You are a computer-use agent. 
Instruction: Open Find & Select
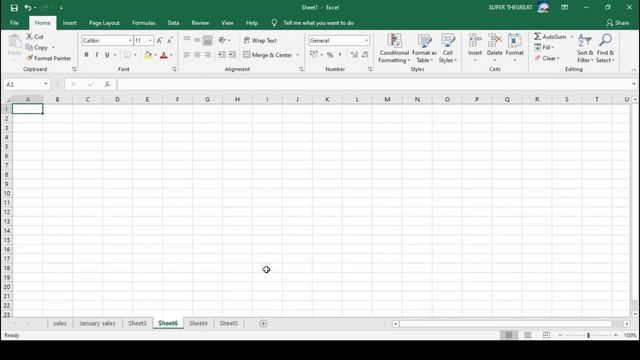point(605,48)
